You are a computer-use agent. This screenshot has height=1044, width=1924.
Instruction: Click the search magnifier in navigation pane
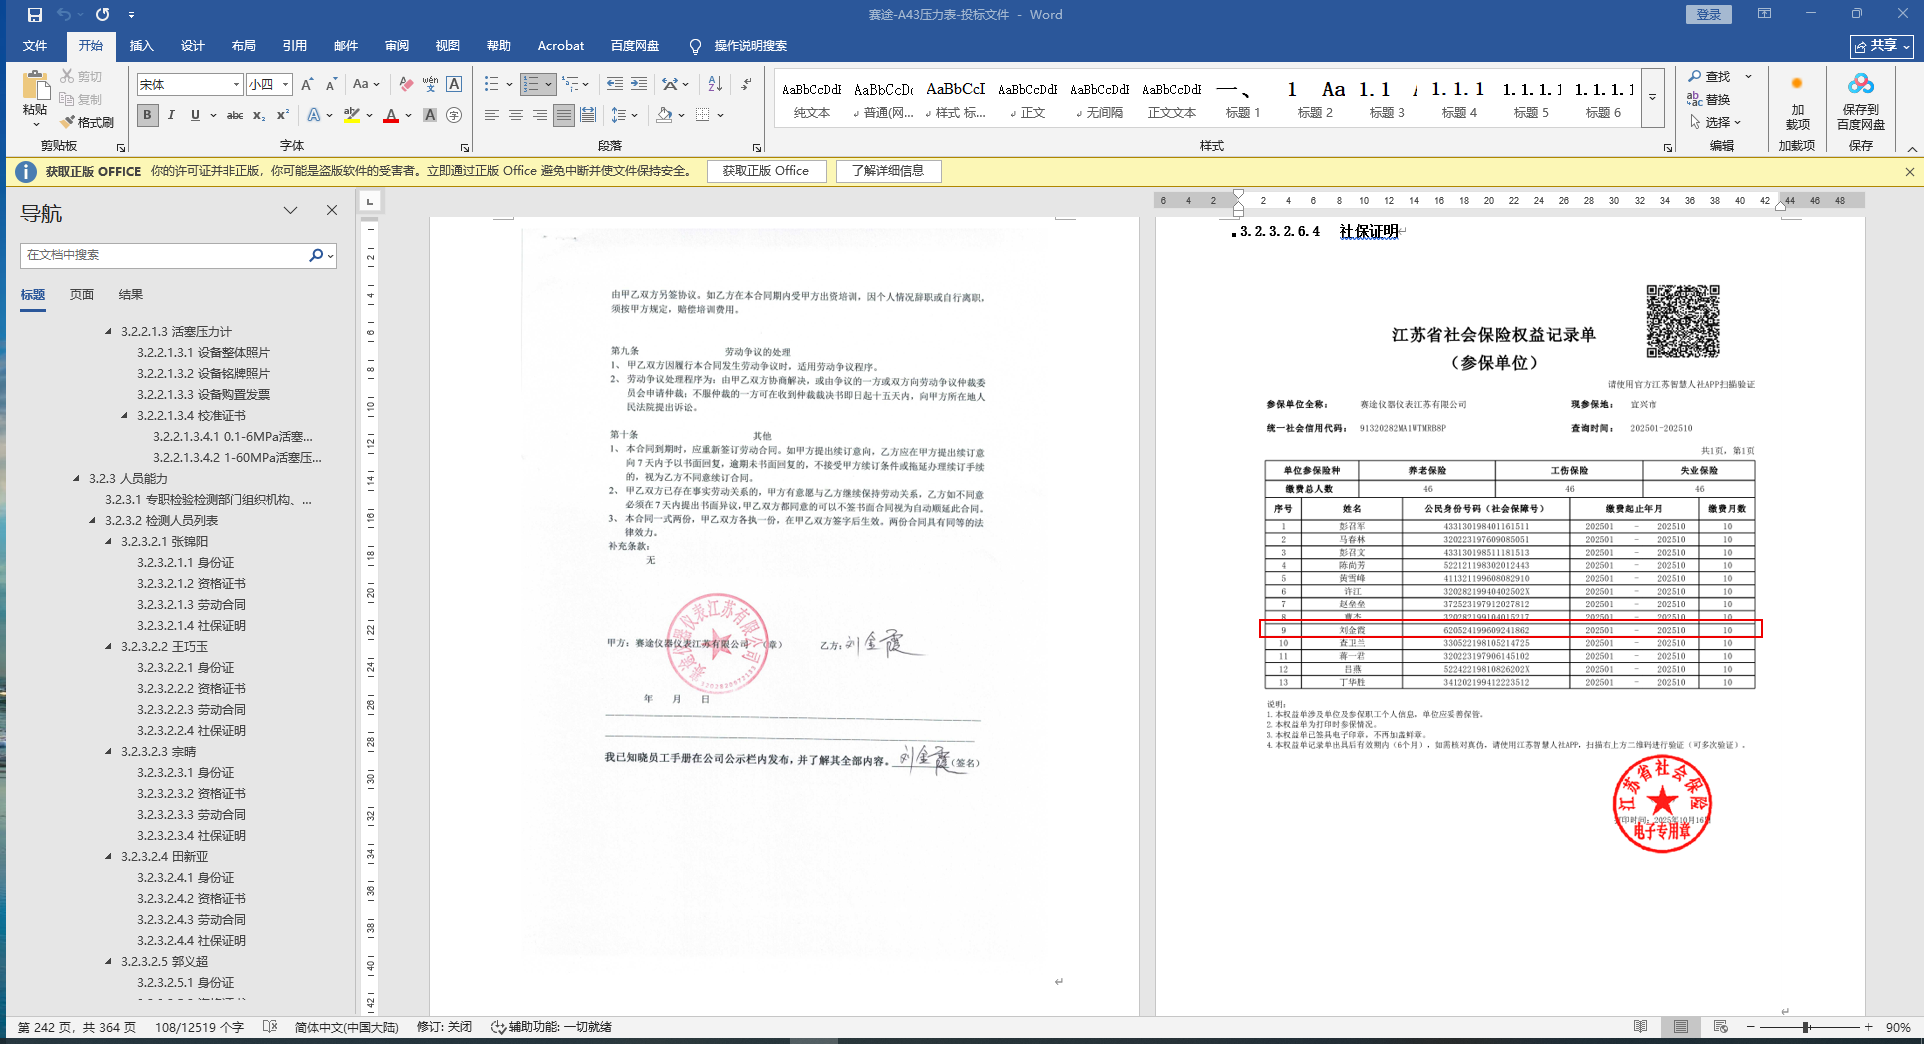click(316, 255)
